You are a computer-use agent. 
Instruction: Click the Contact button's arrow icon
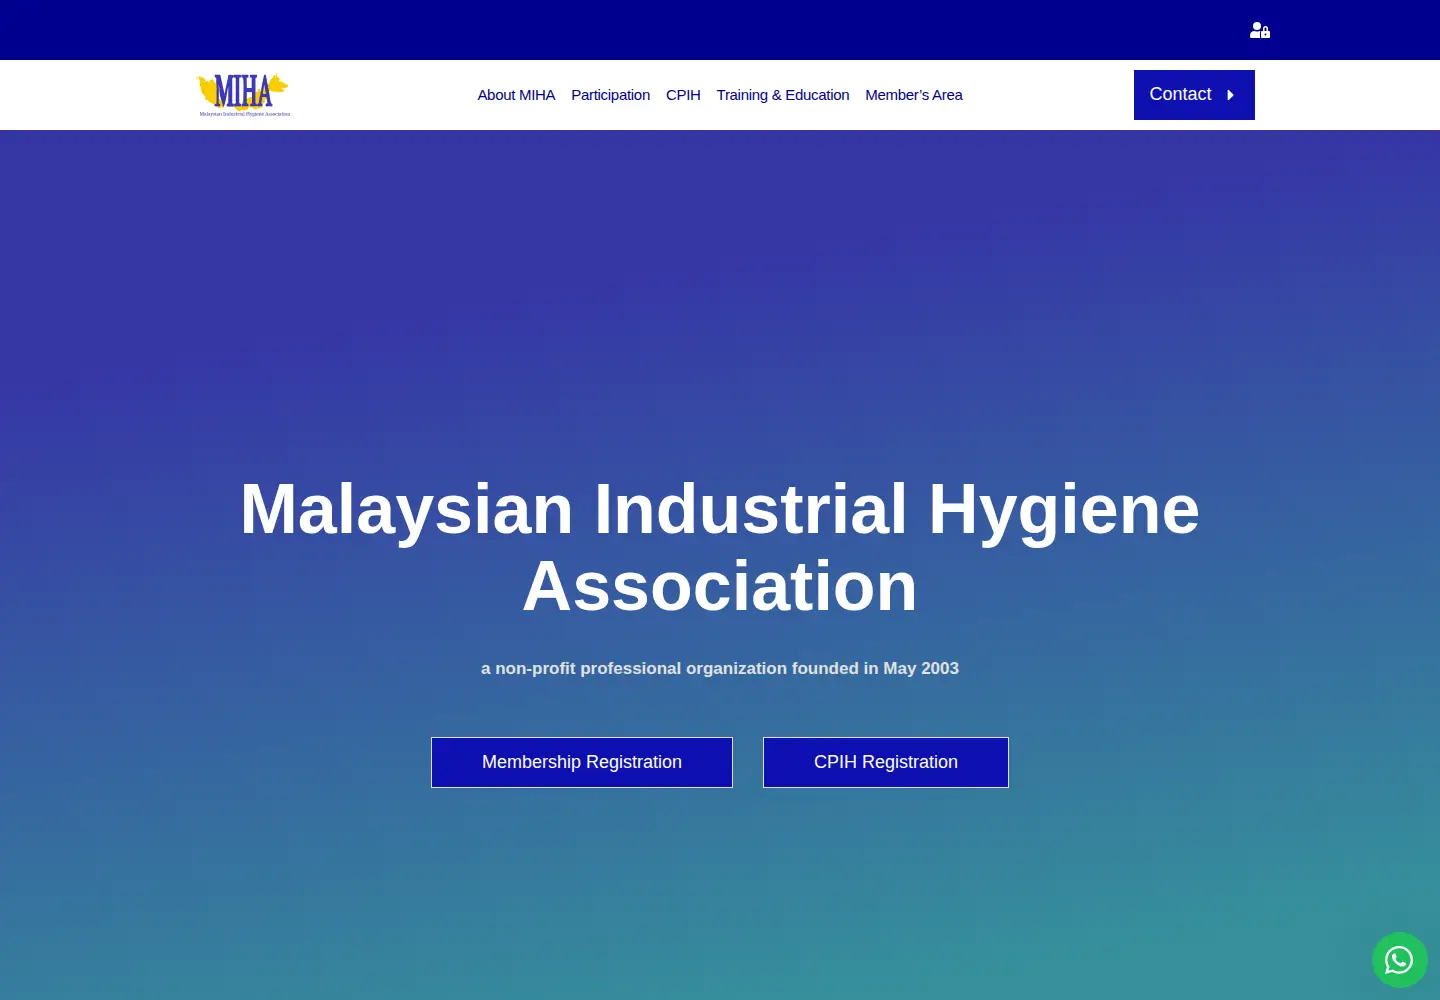click(1231, 95)
